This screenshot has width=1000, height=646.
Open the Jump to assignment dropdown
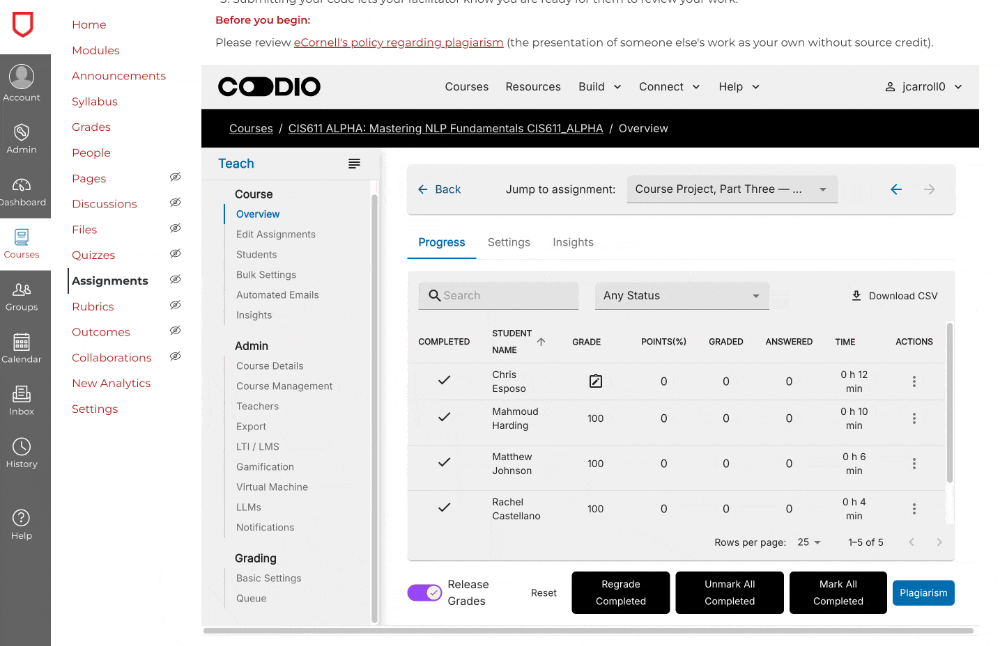pos(732,189)
